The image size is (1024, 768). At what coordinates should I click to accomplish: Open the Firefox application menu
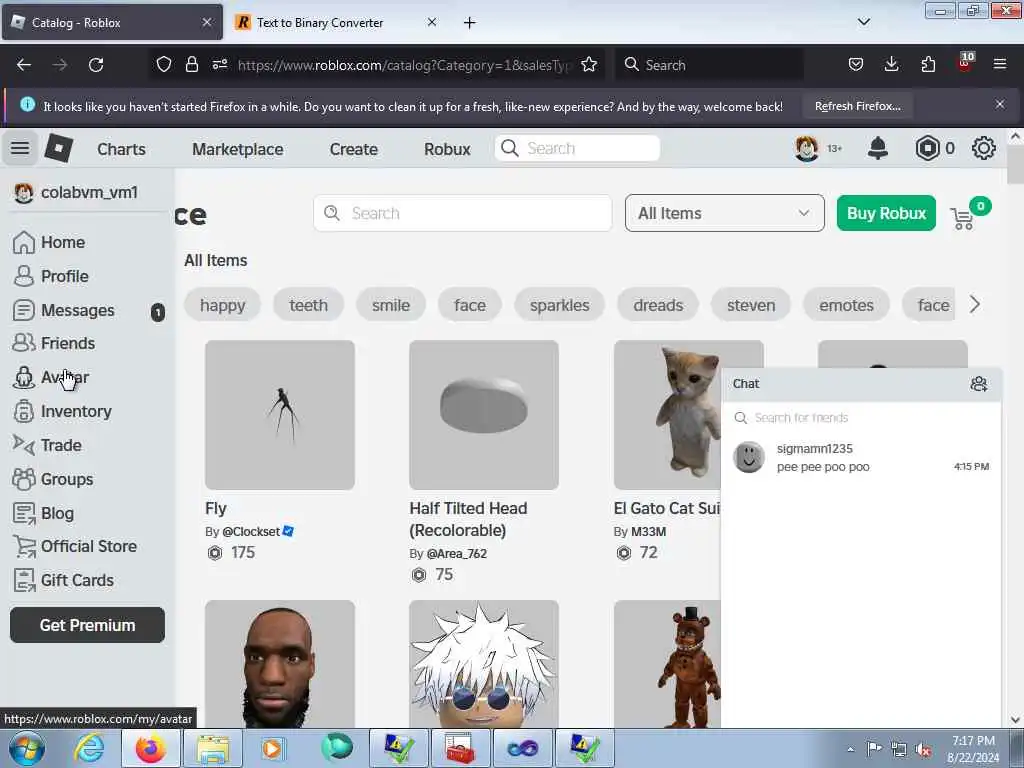coord(1000,65)
